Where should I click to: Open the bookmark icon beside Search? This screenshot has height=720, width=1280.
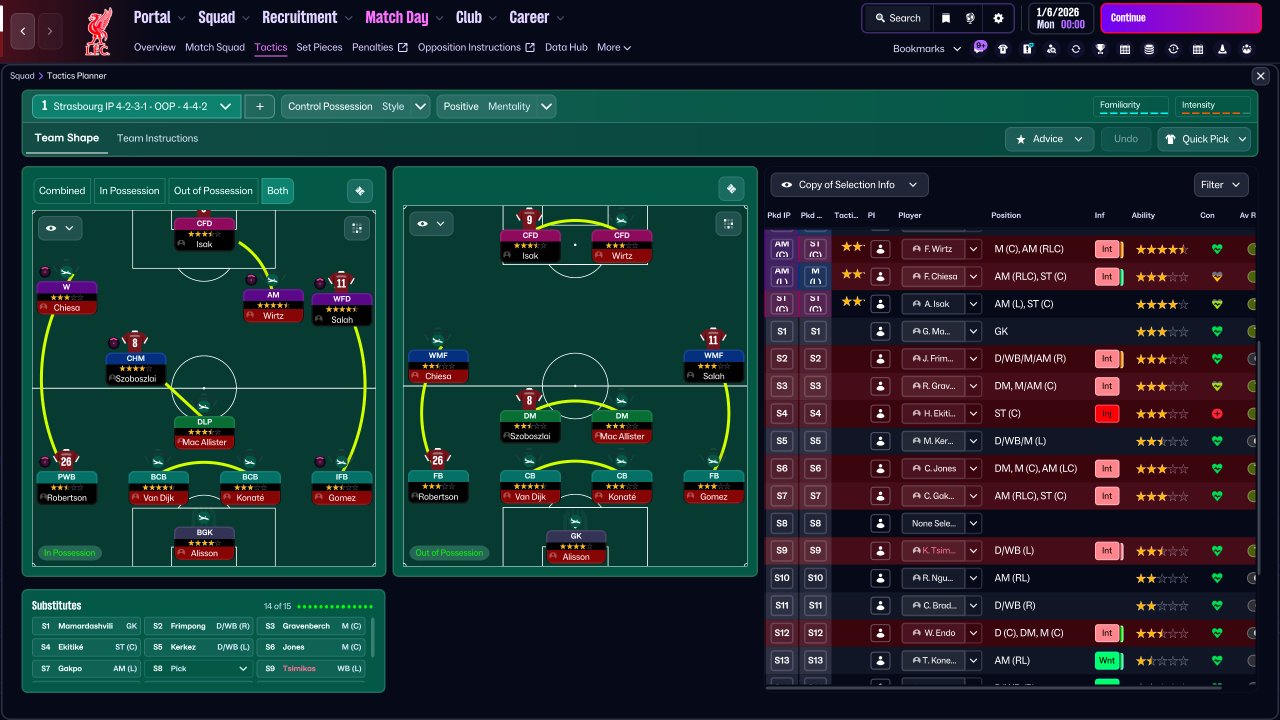point(946,18)
